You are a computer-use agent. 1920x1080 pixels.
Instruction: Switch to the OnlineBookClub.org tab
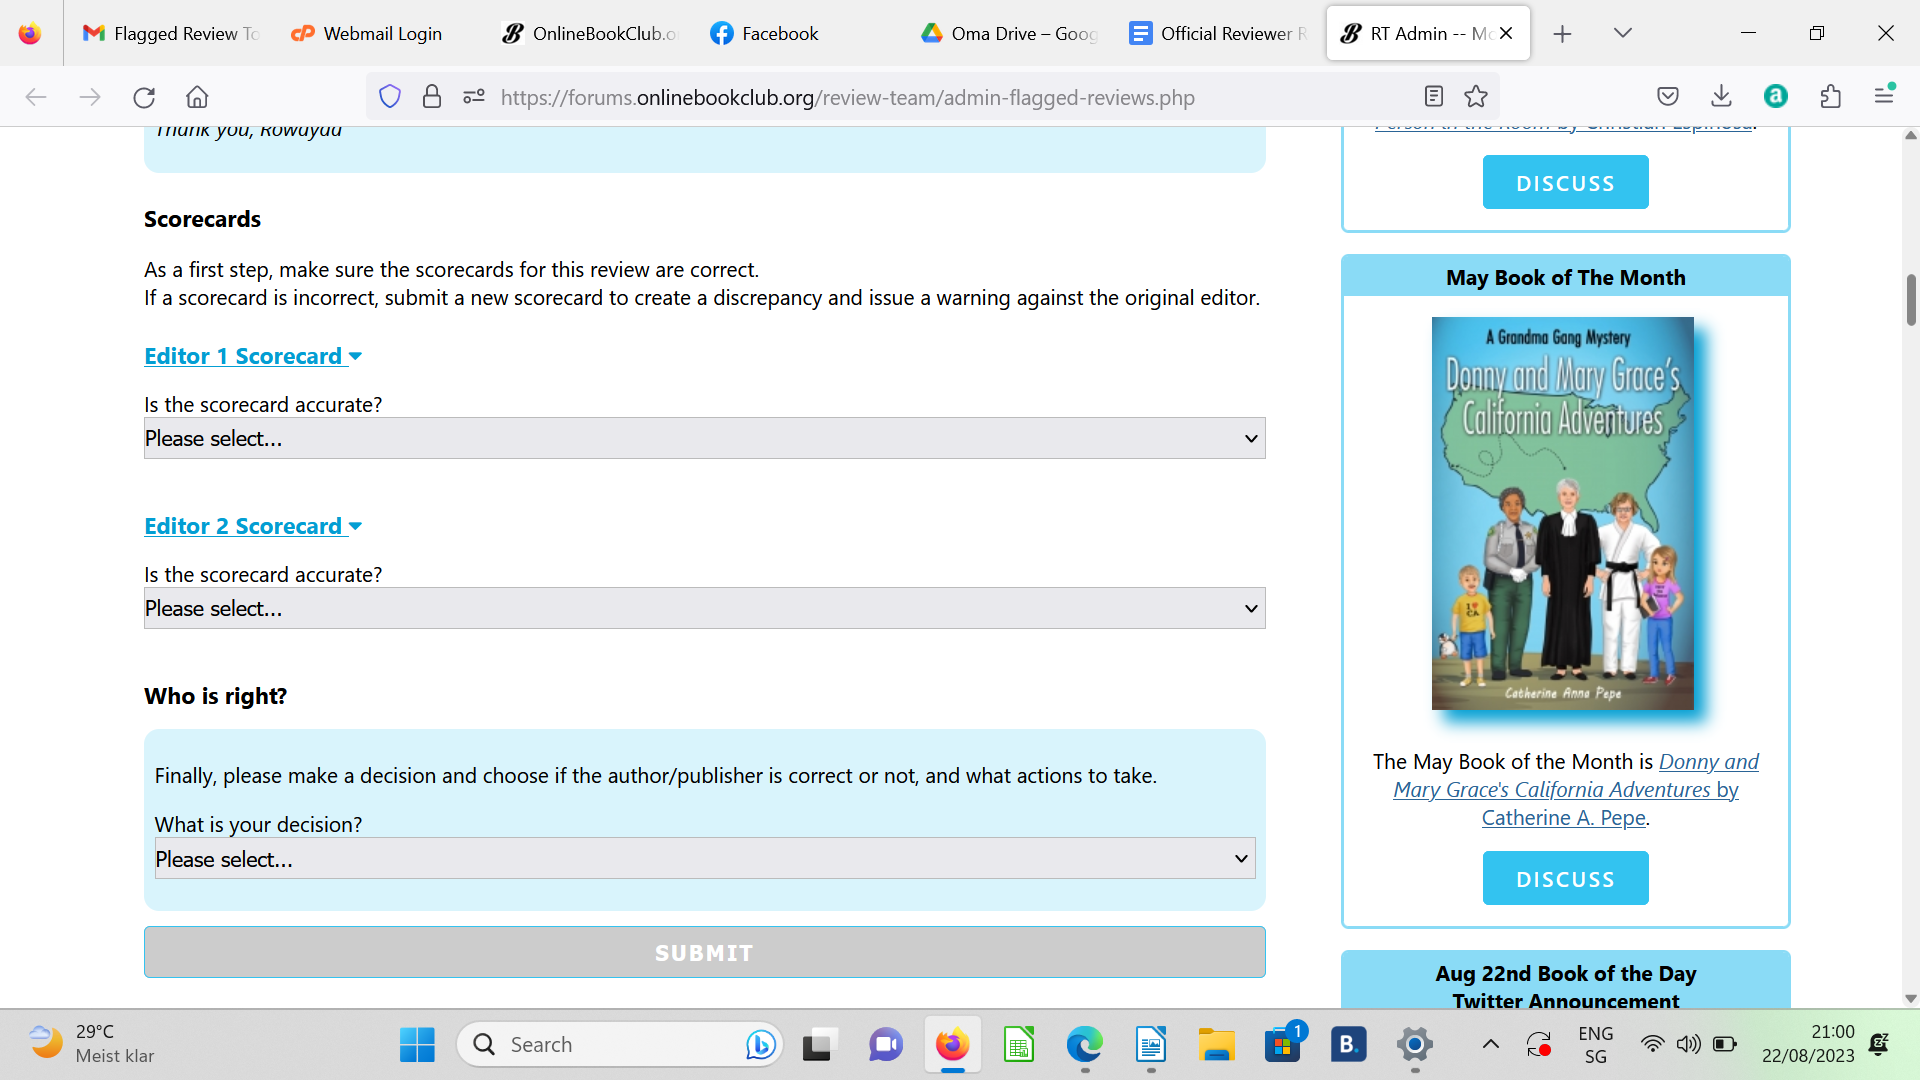590,33
